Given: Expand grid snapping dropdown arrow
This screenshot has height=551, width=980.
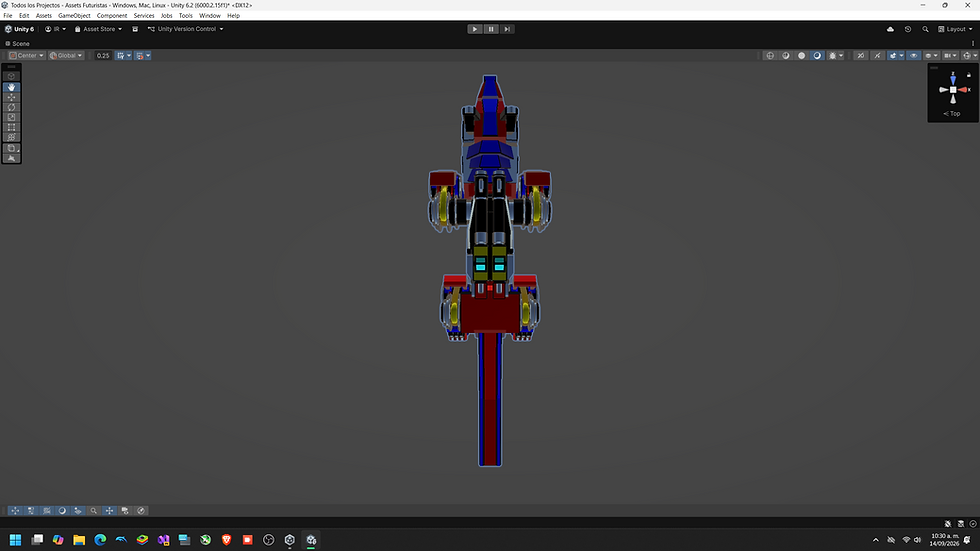Looking at the screenshot, I should pyautogui.click(x=129, y=56).
